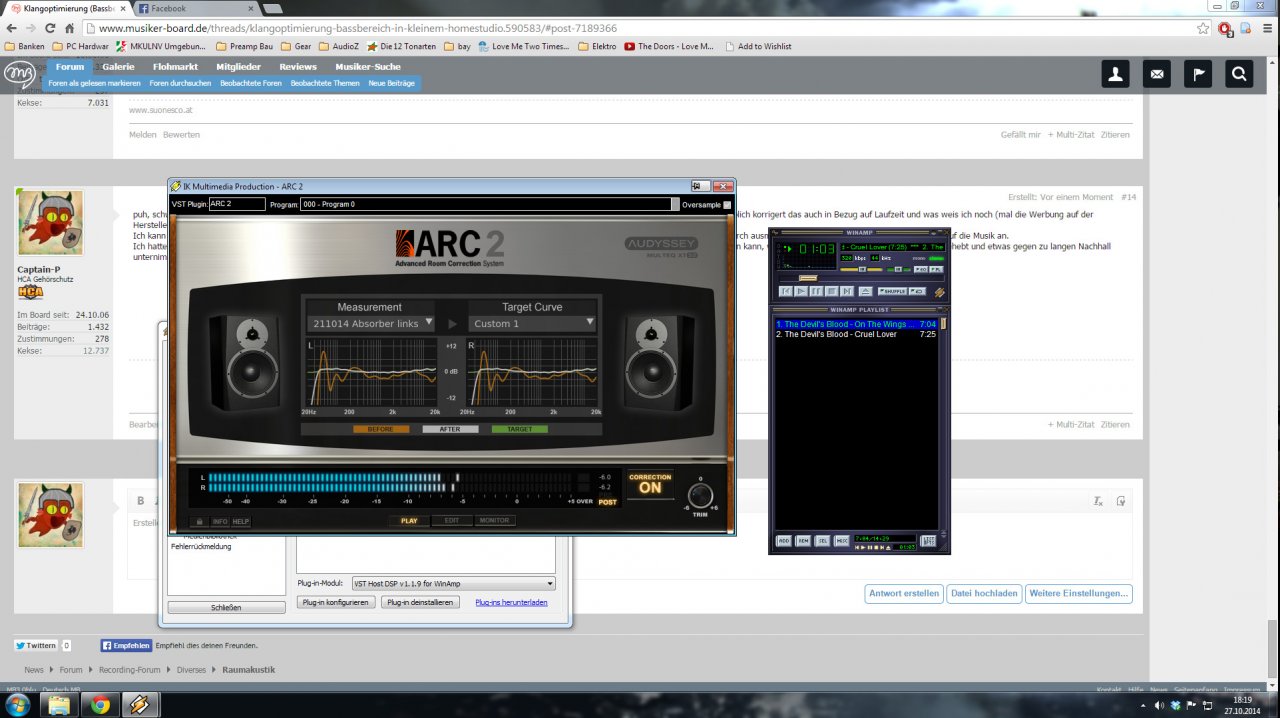This screenshot has width=1280, height=718.
Task: Switch ARC 2 to MONITOR mode
Action: tap(494, 520)
